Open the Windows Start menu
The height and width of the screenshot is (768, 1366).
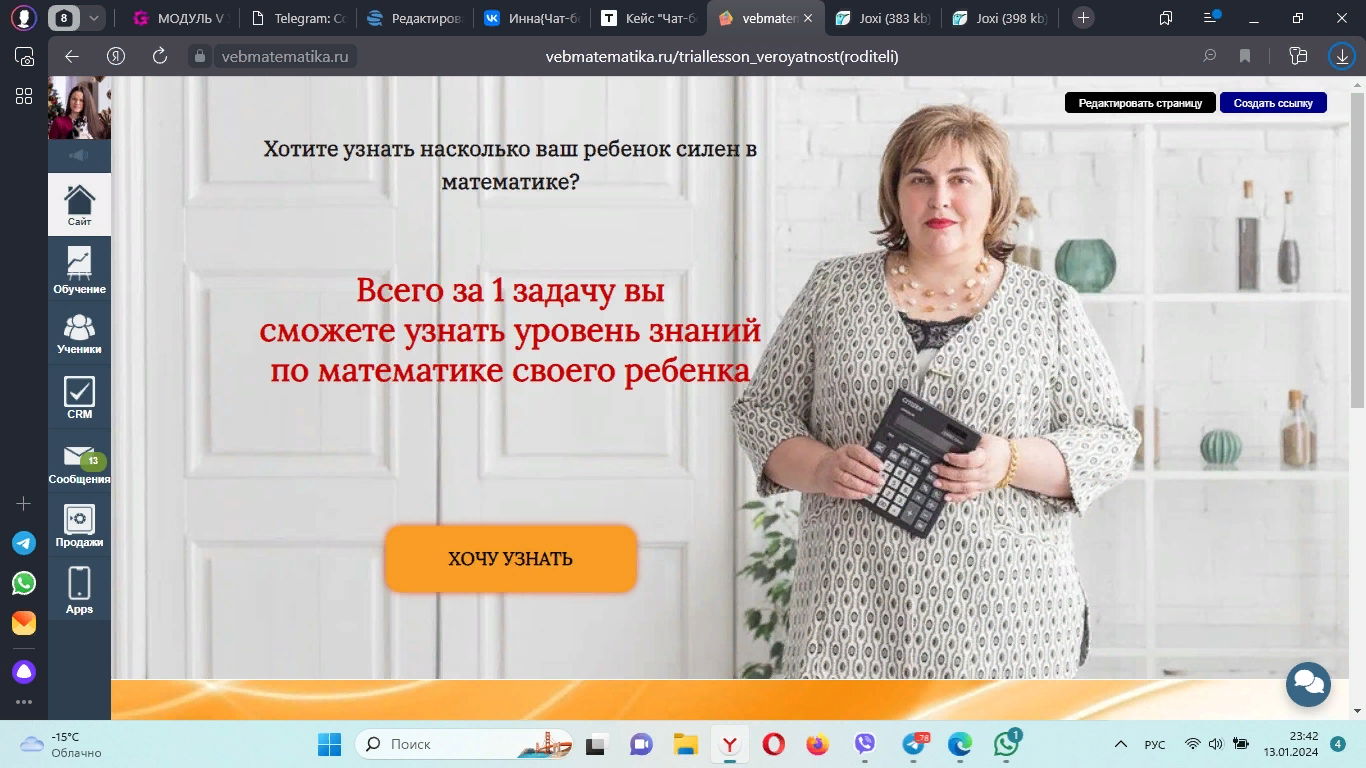coord(329,744)
